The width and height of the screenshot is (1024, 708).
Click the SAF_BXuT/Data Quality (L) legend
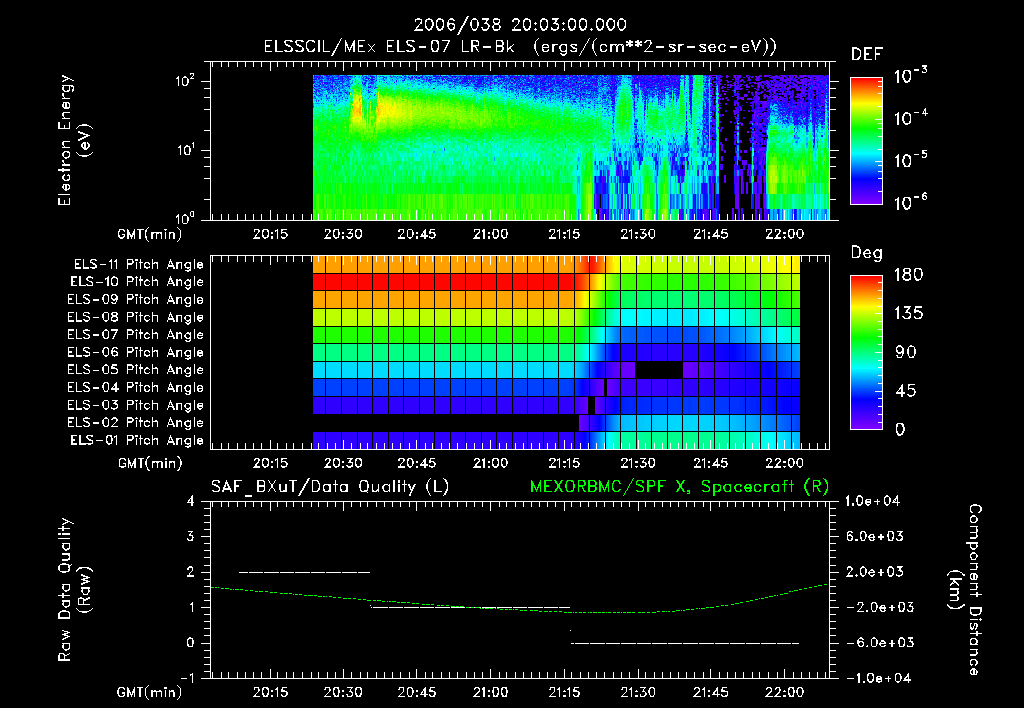[330, 487]
